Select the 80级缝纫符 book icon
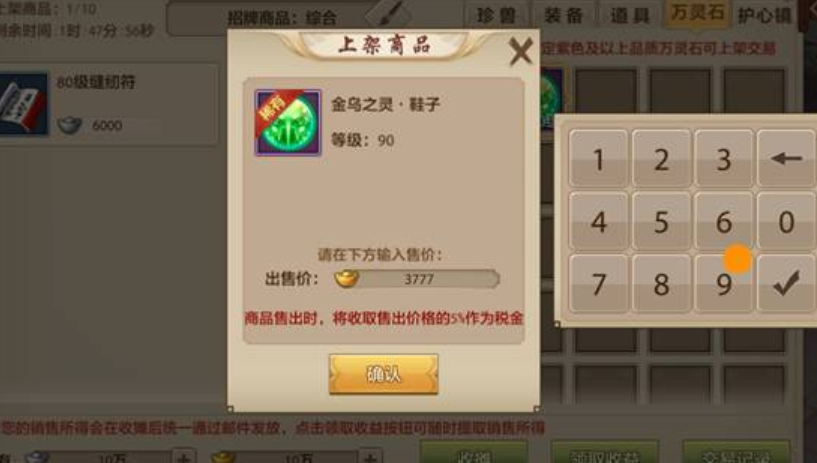The width and height of the screenshot is (817, 463). [23, 104]
